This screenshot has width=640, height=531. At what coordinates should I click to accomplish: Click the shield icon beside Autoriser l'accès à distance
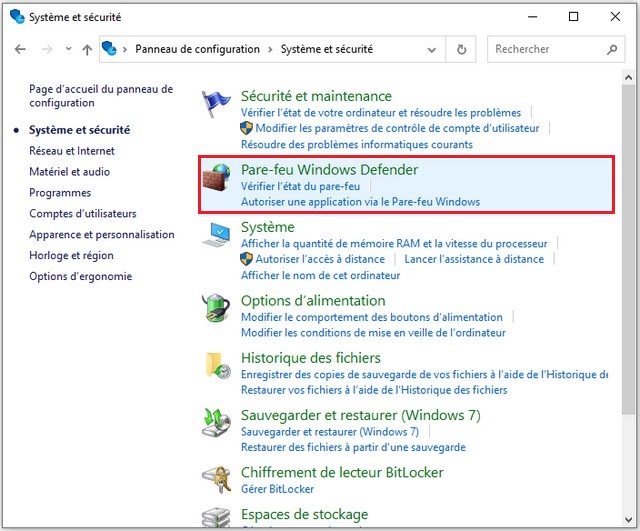(246, 259)
